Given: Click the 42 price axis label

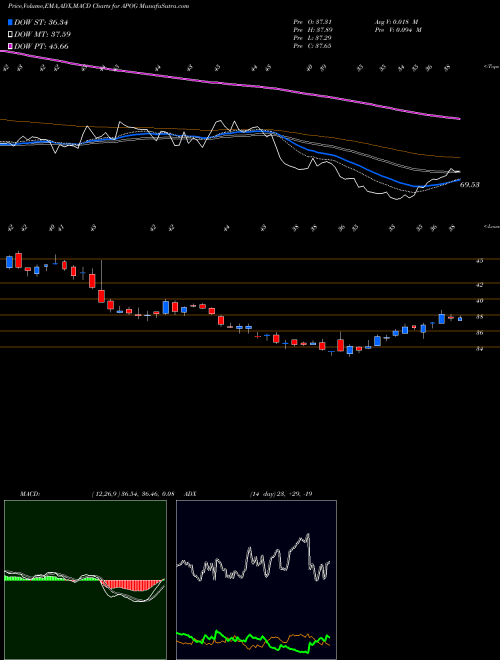Looking at the screenshot, I should pyautogui.click(x=479, y=285).
